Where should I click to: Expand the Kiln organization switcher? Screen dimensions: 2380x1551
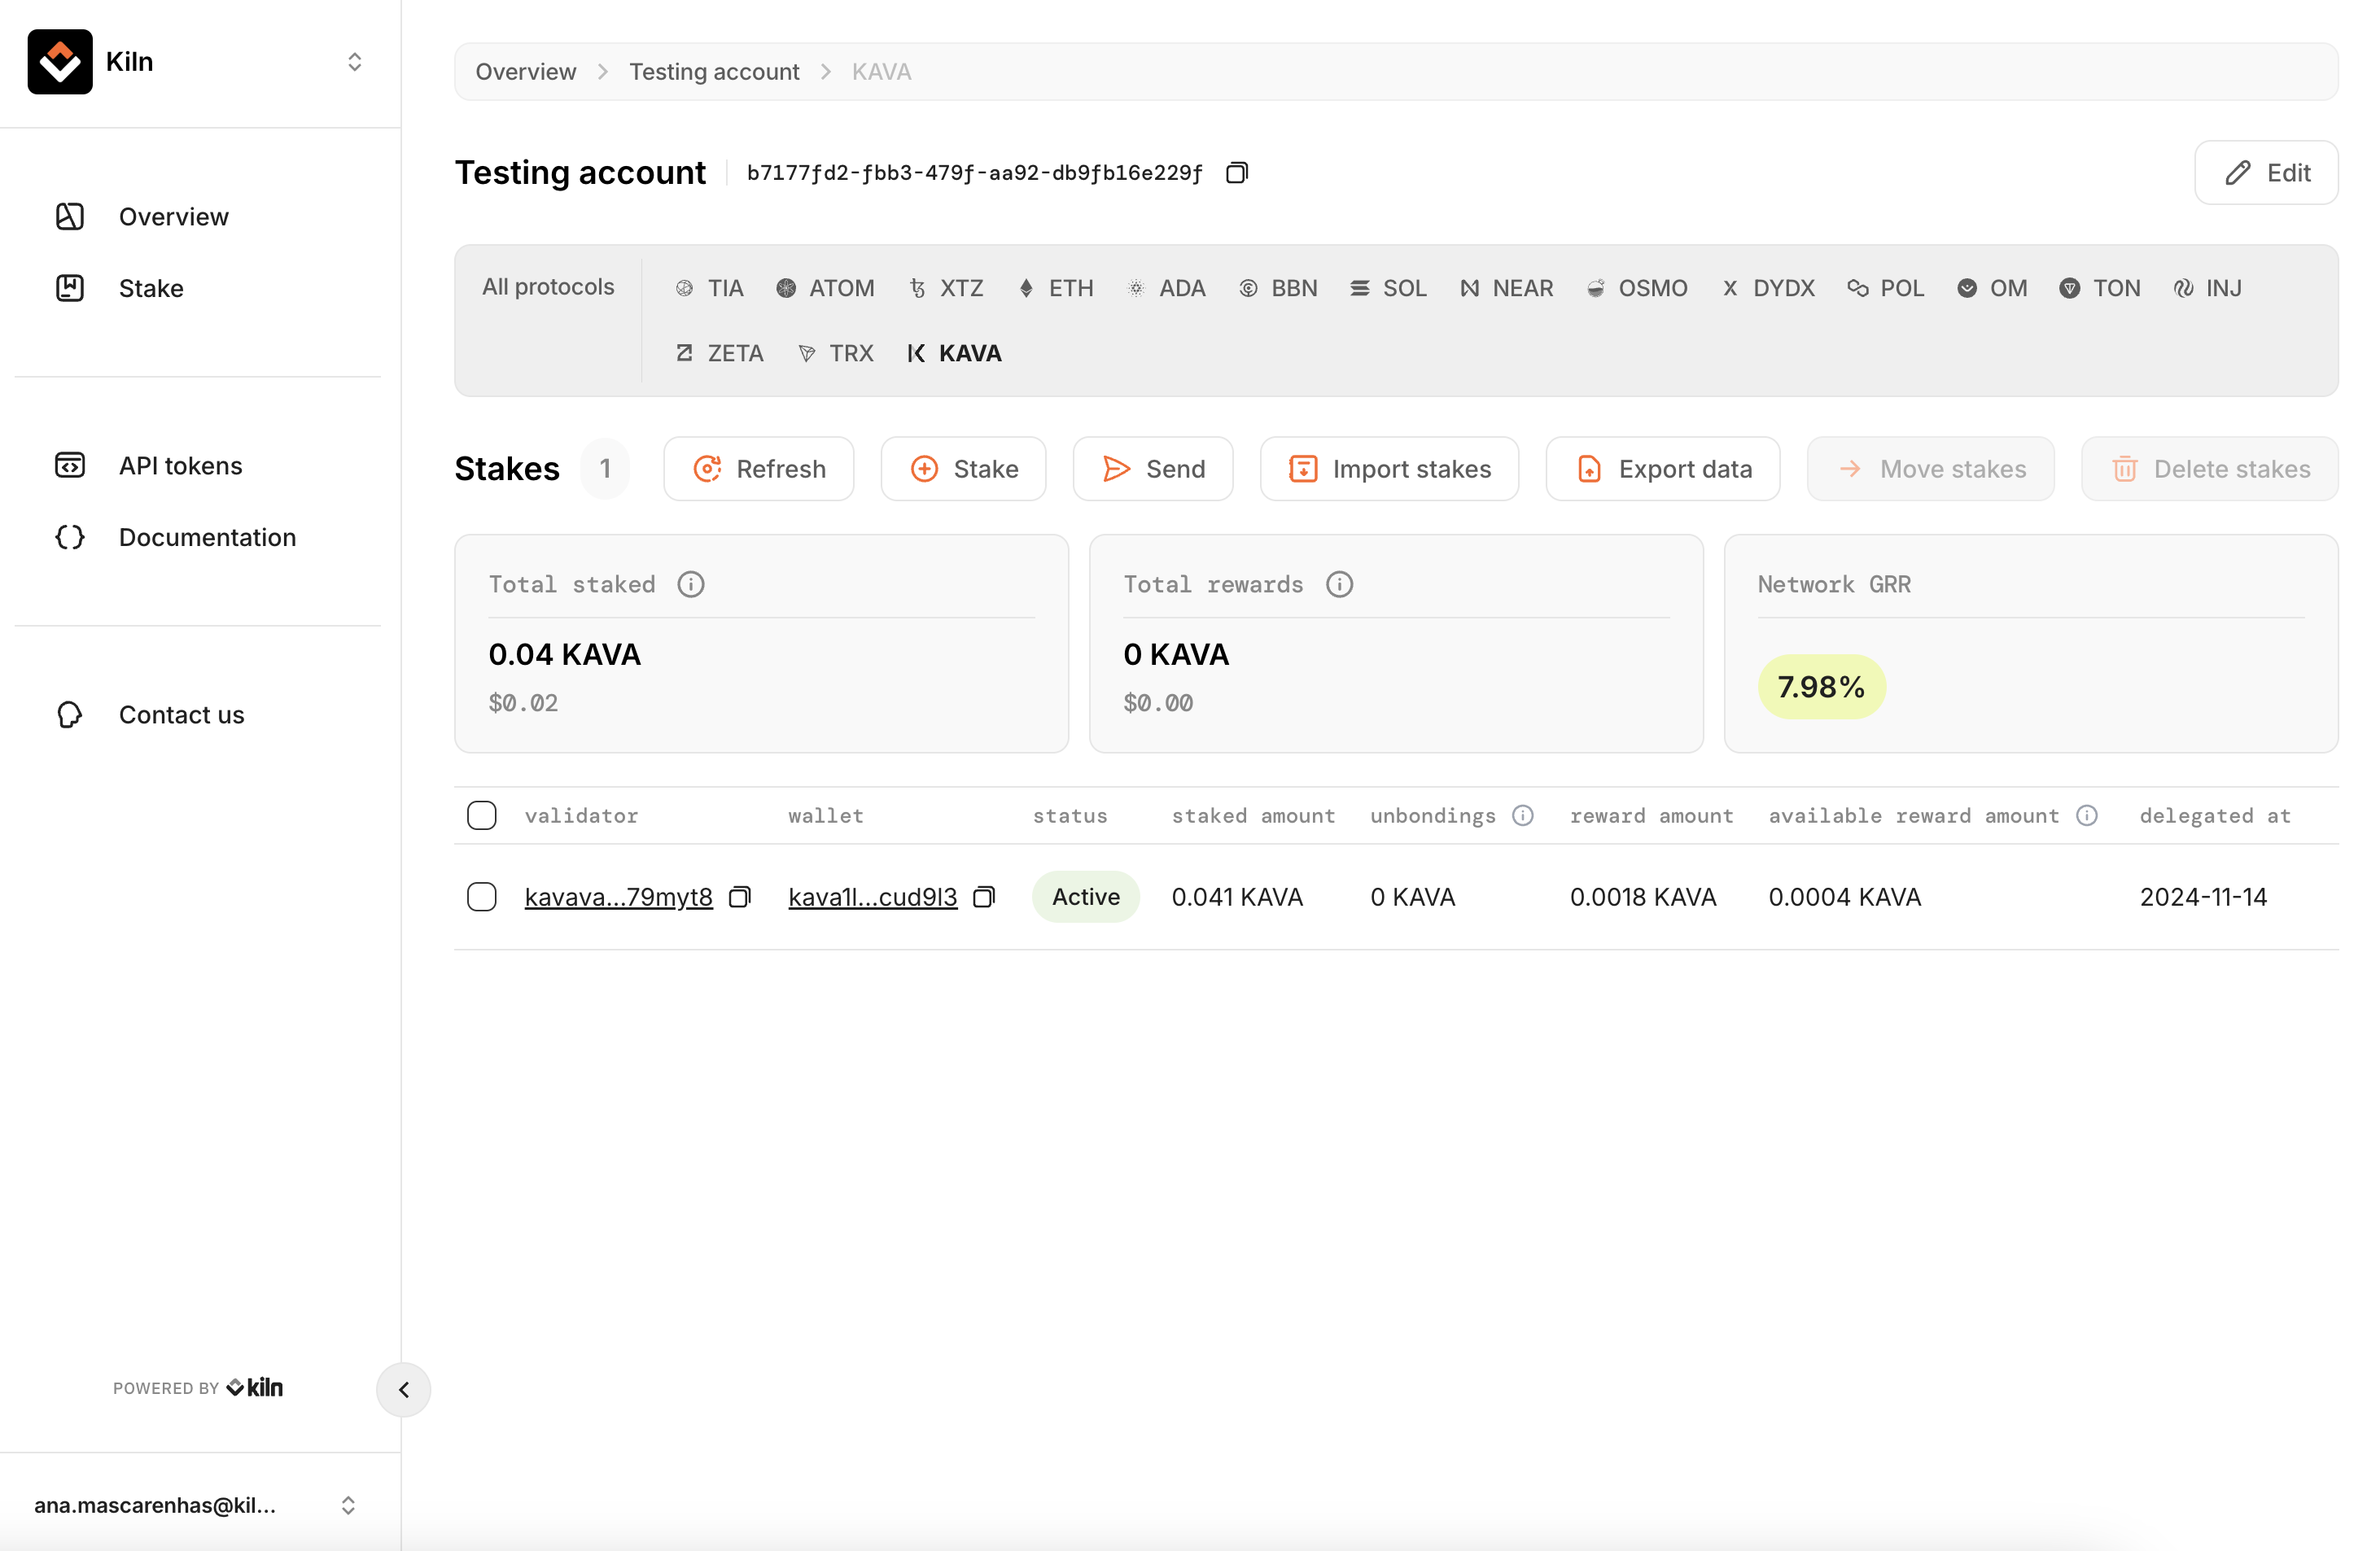tap(354, 62)
